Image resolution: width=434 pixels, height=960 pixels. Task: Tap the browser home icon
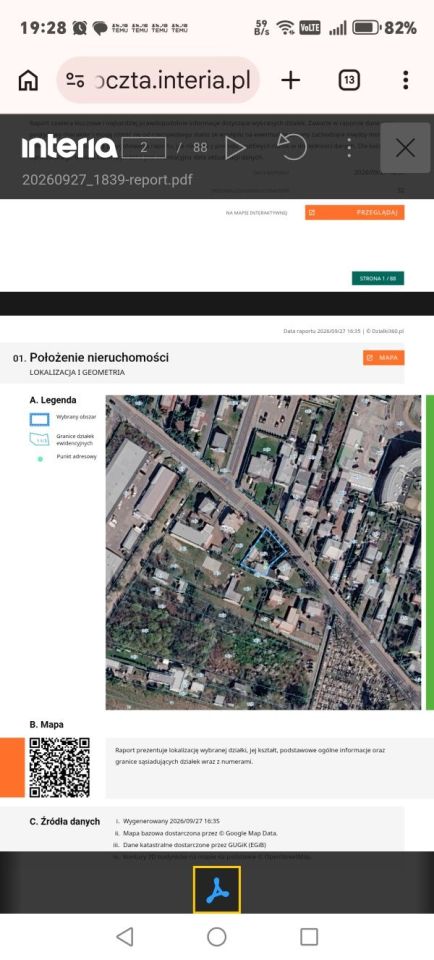pyautogui.click(x=28, y=80)
